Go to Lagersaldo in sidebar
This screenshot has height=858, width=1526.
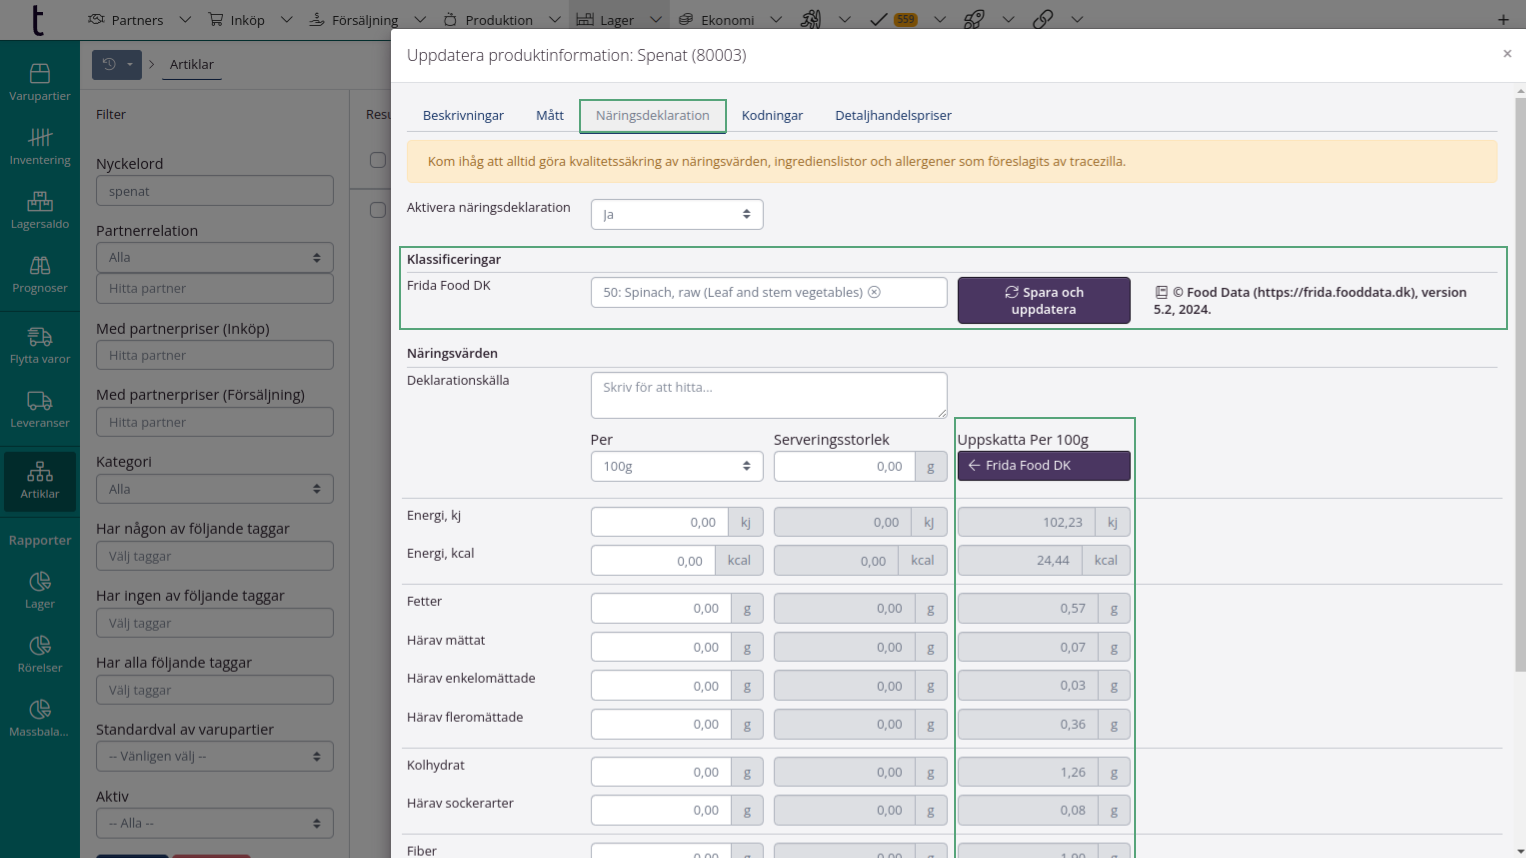[40, 209]
